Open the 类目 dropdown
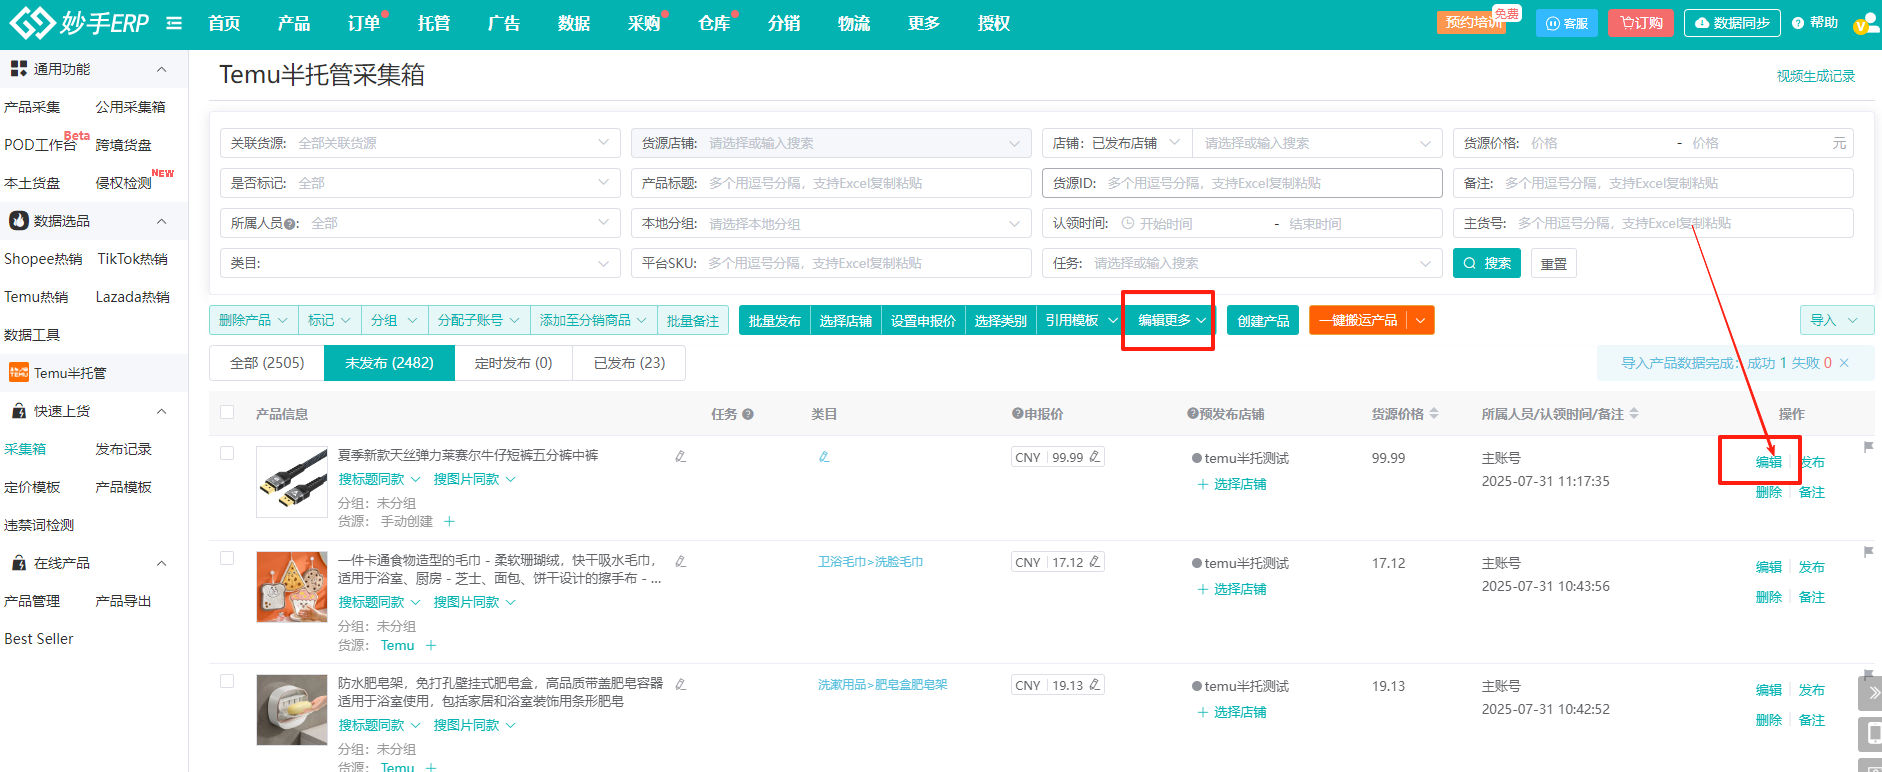Screen dimensions: 1882x772 pos(420,263)
